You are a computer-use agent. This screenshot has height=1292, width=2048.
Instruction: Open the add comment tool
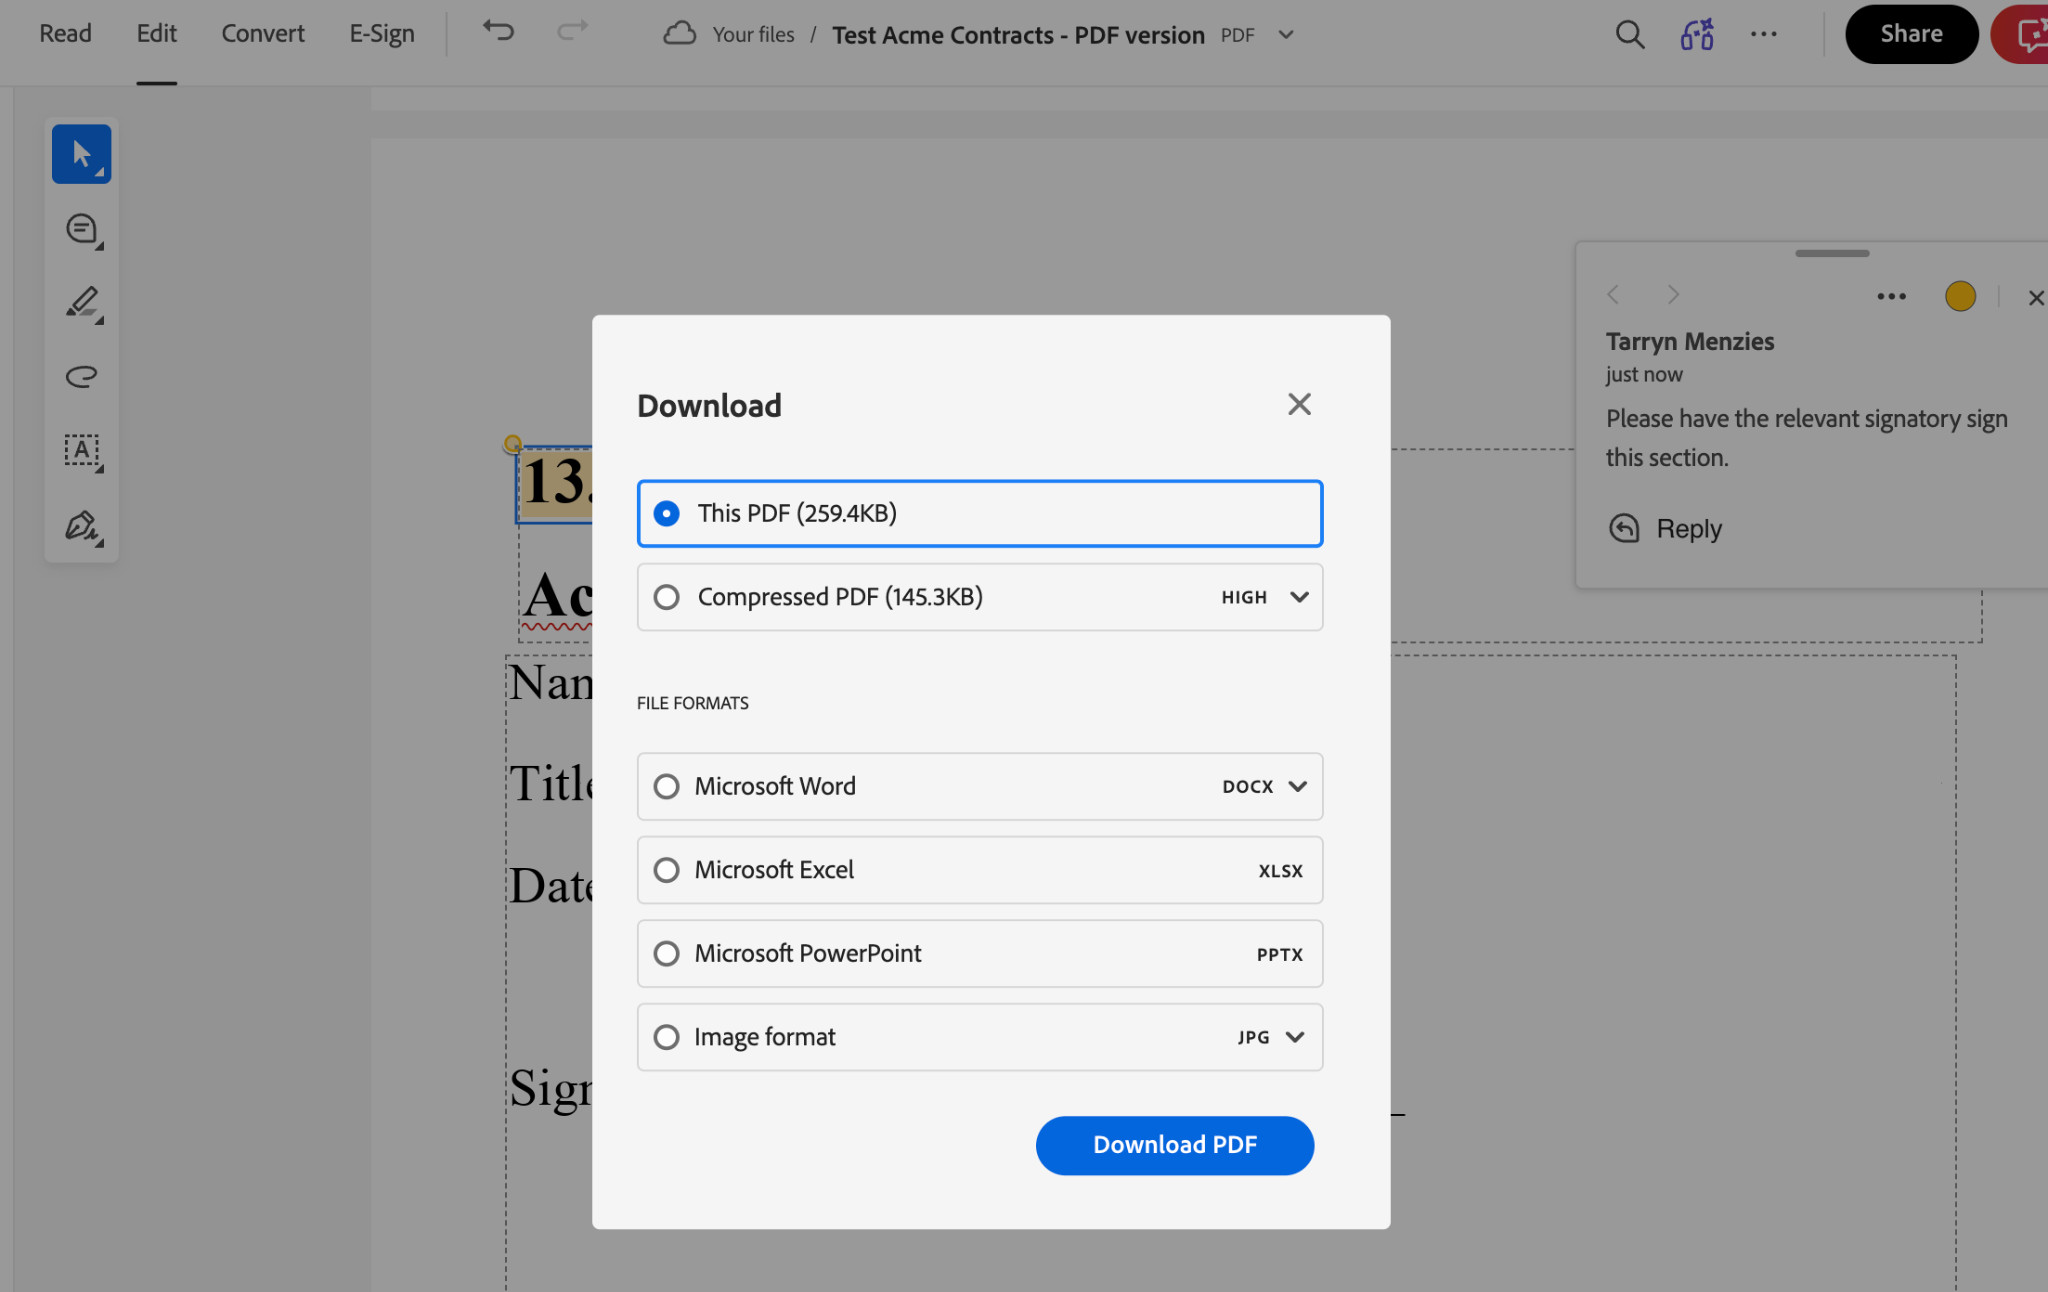tap(81, 229)
